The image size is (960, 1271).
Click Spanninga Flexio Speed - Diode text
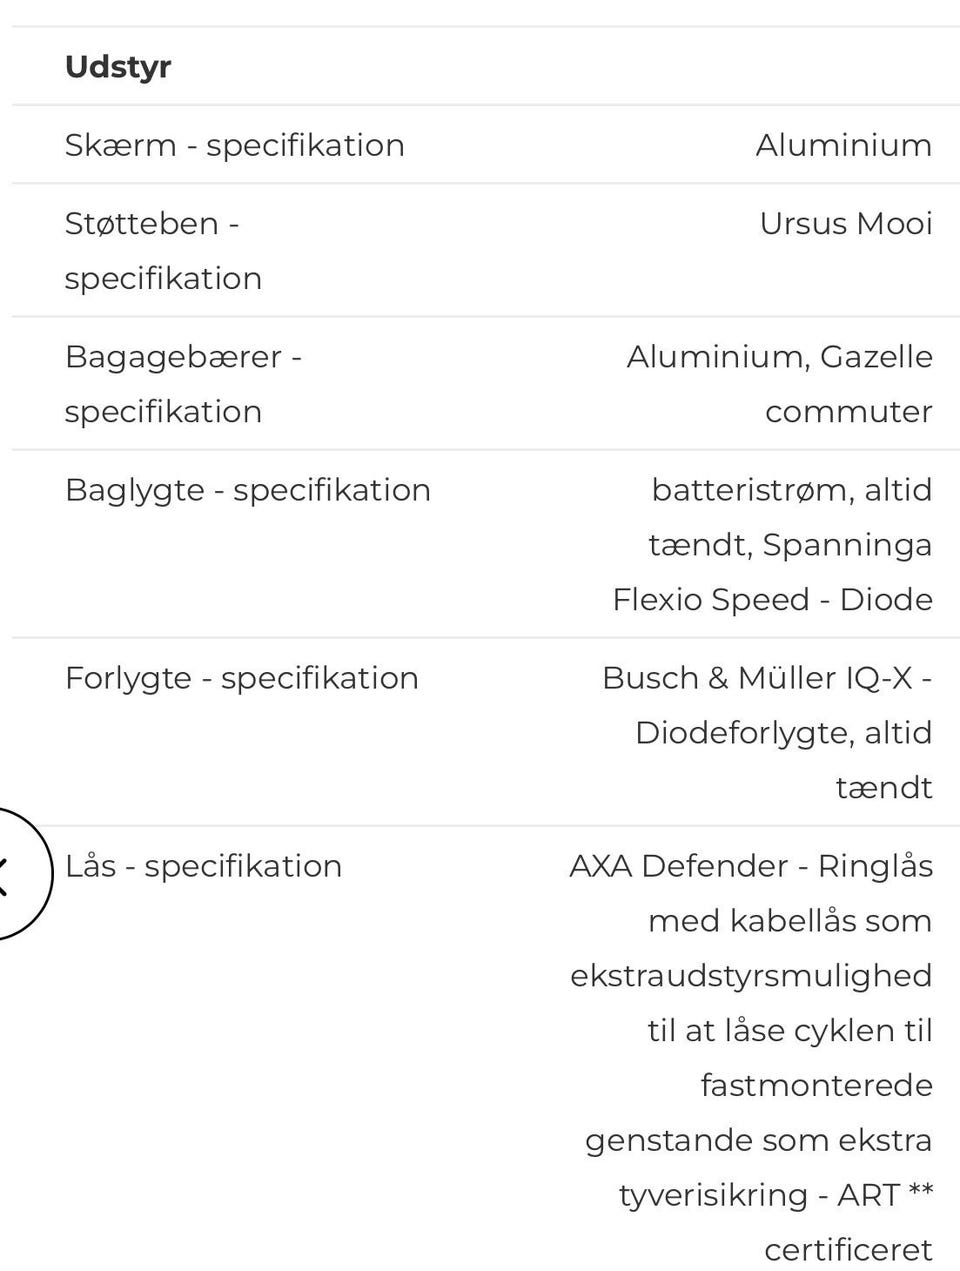tap(773, 572)
